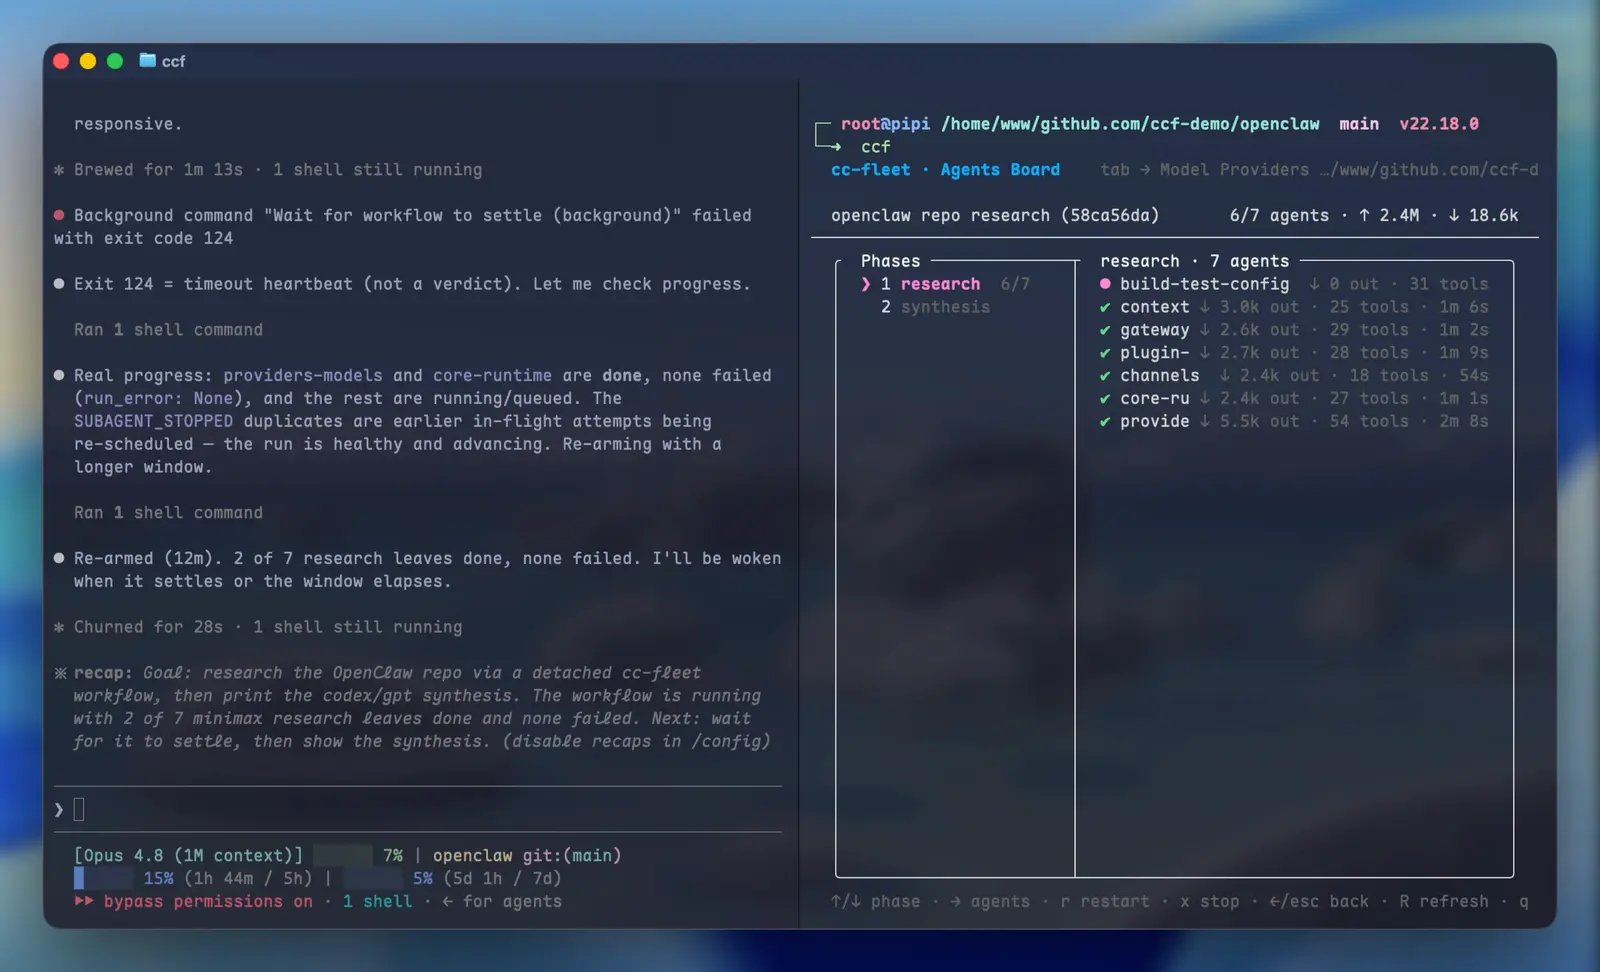Click the selection chevron beside the research phase
This screenshot has width=1600, height=972.
tap(866, 284)
